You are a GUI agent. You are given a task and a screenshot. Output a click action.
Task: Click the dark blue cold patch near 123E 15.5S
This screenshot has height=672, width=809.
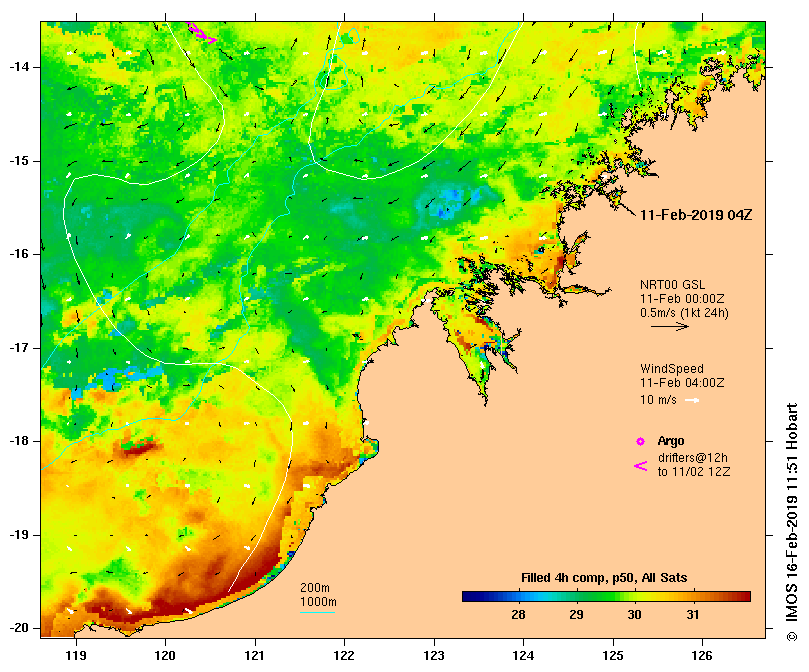click(448, 204)
